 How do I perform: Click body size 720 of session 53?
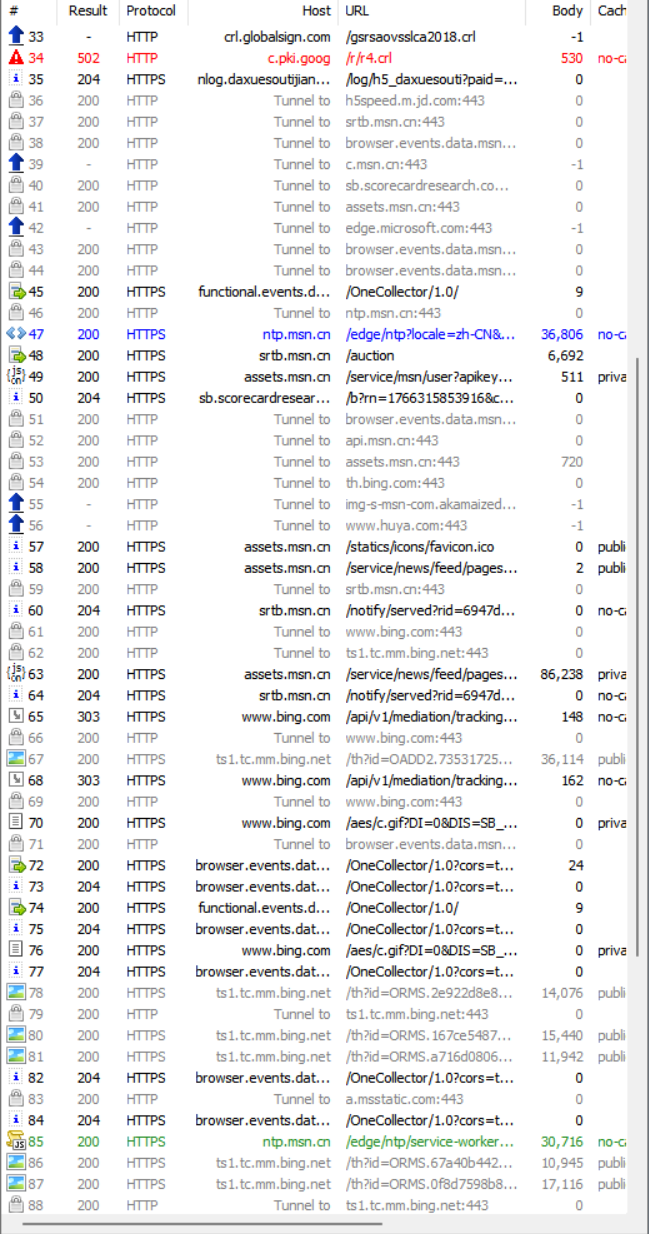click(x=573, y=462)
